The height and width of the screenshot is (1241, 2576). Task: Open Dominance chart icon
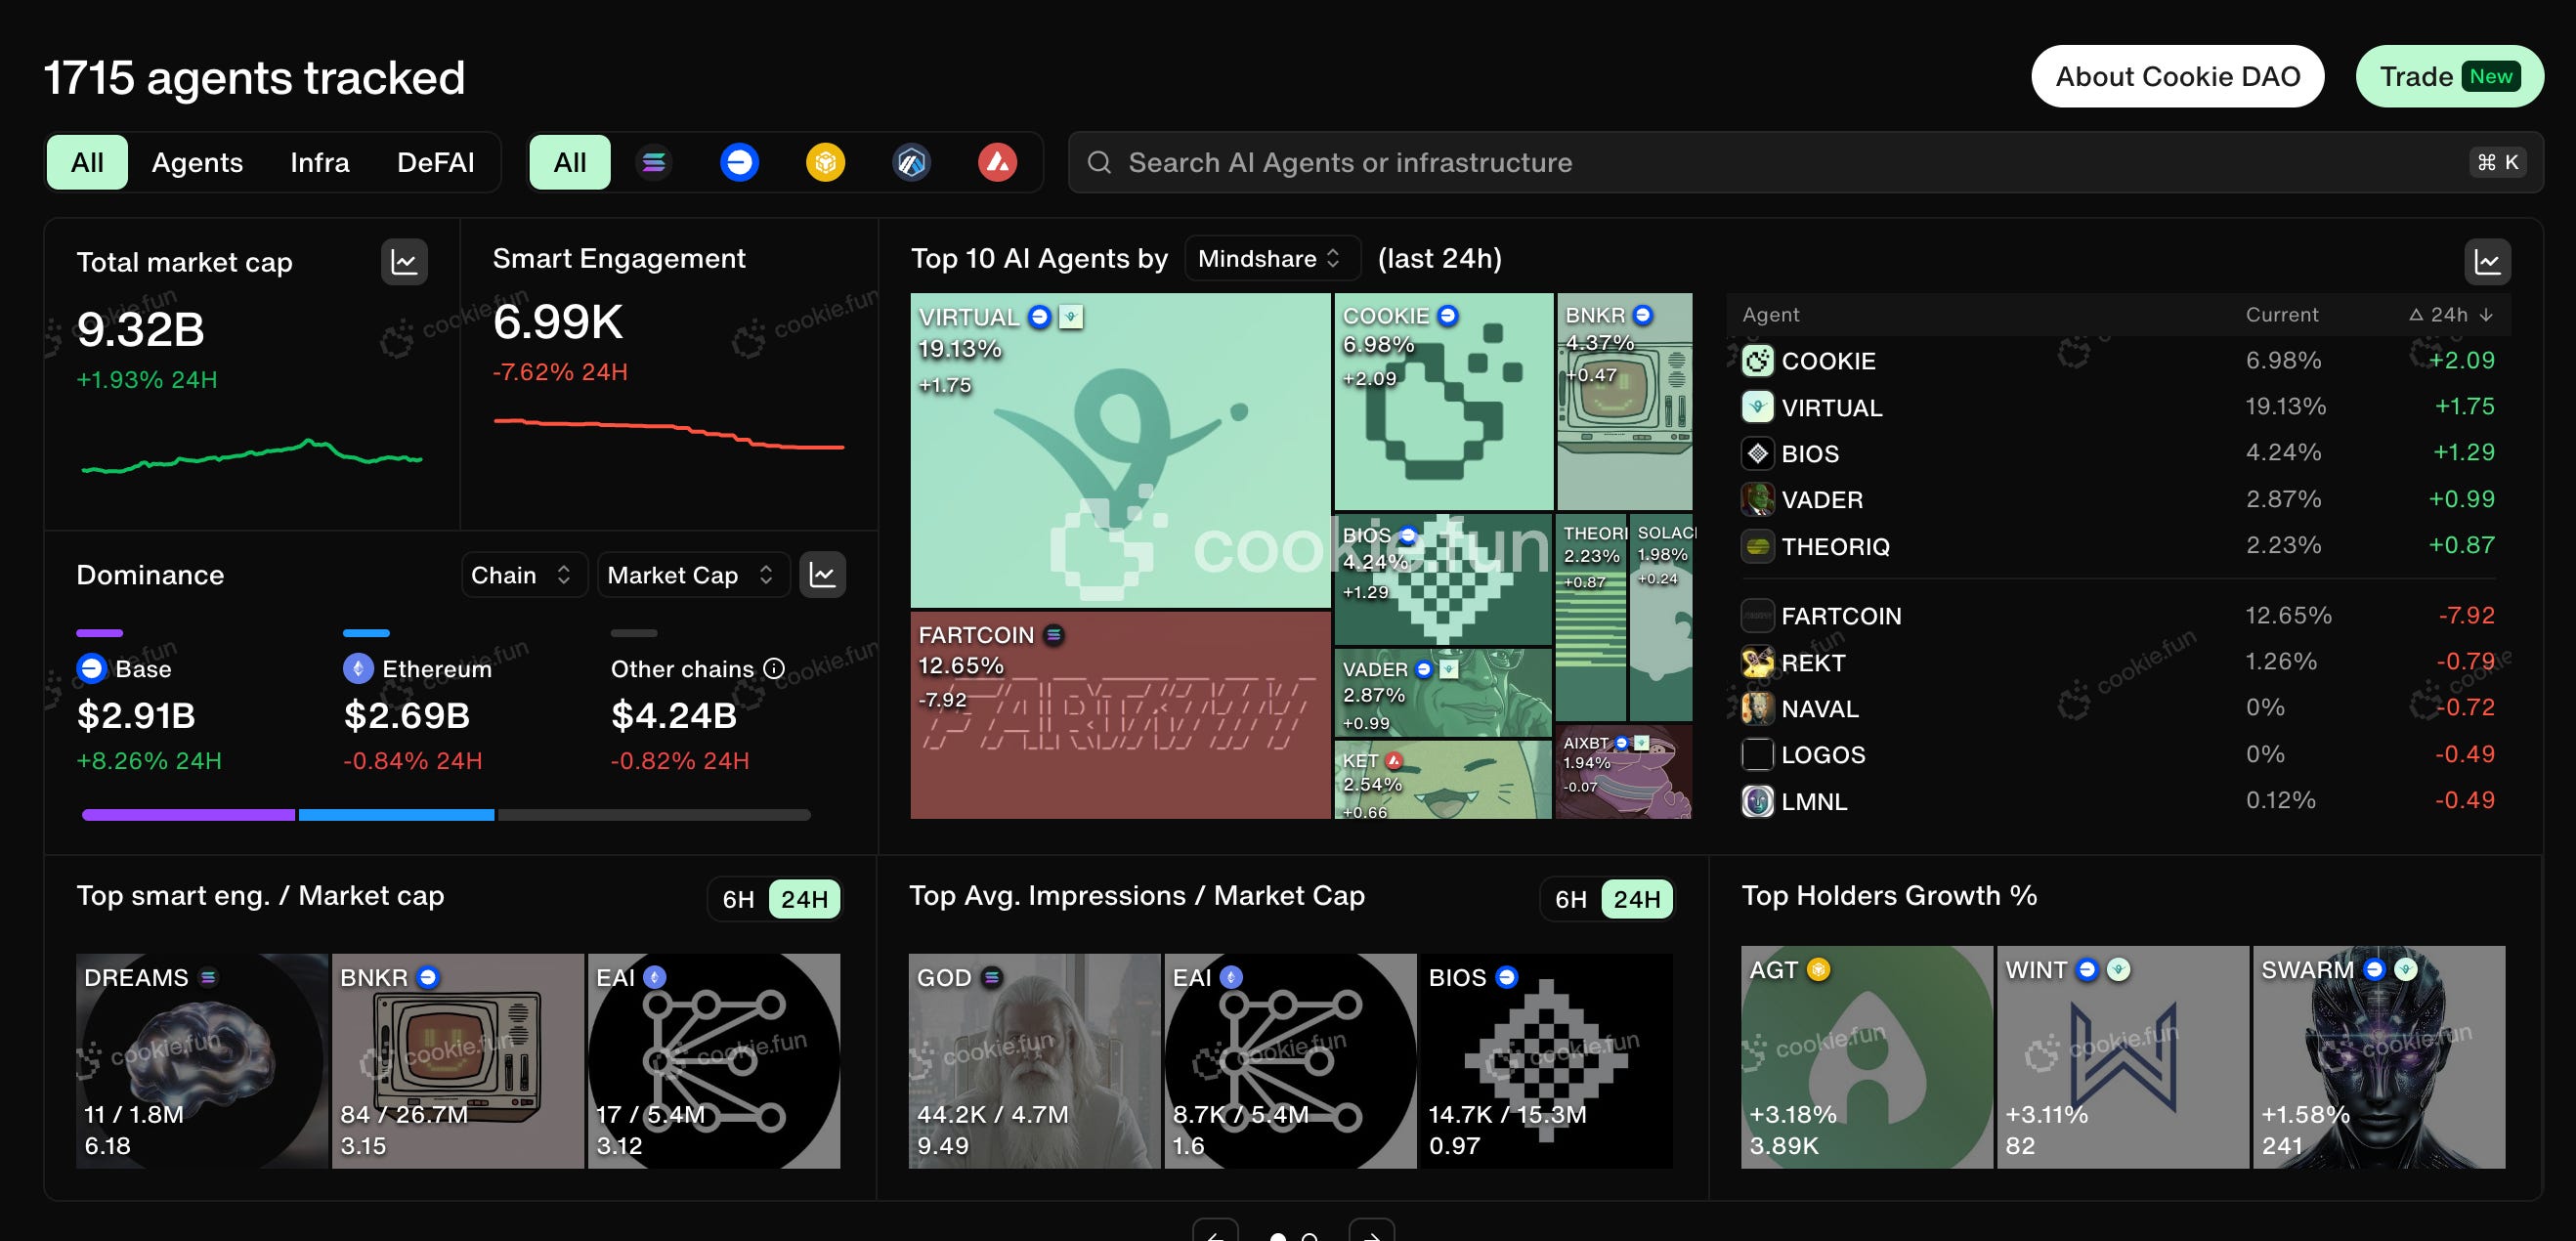(822, 575)
